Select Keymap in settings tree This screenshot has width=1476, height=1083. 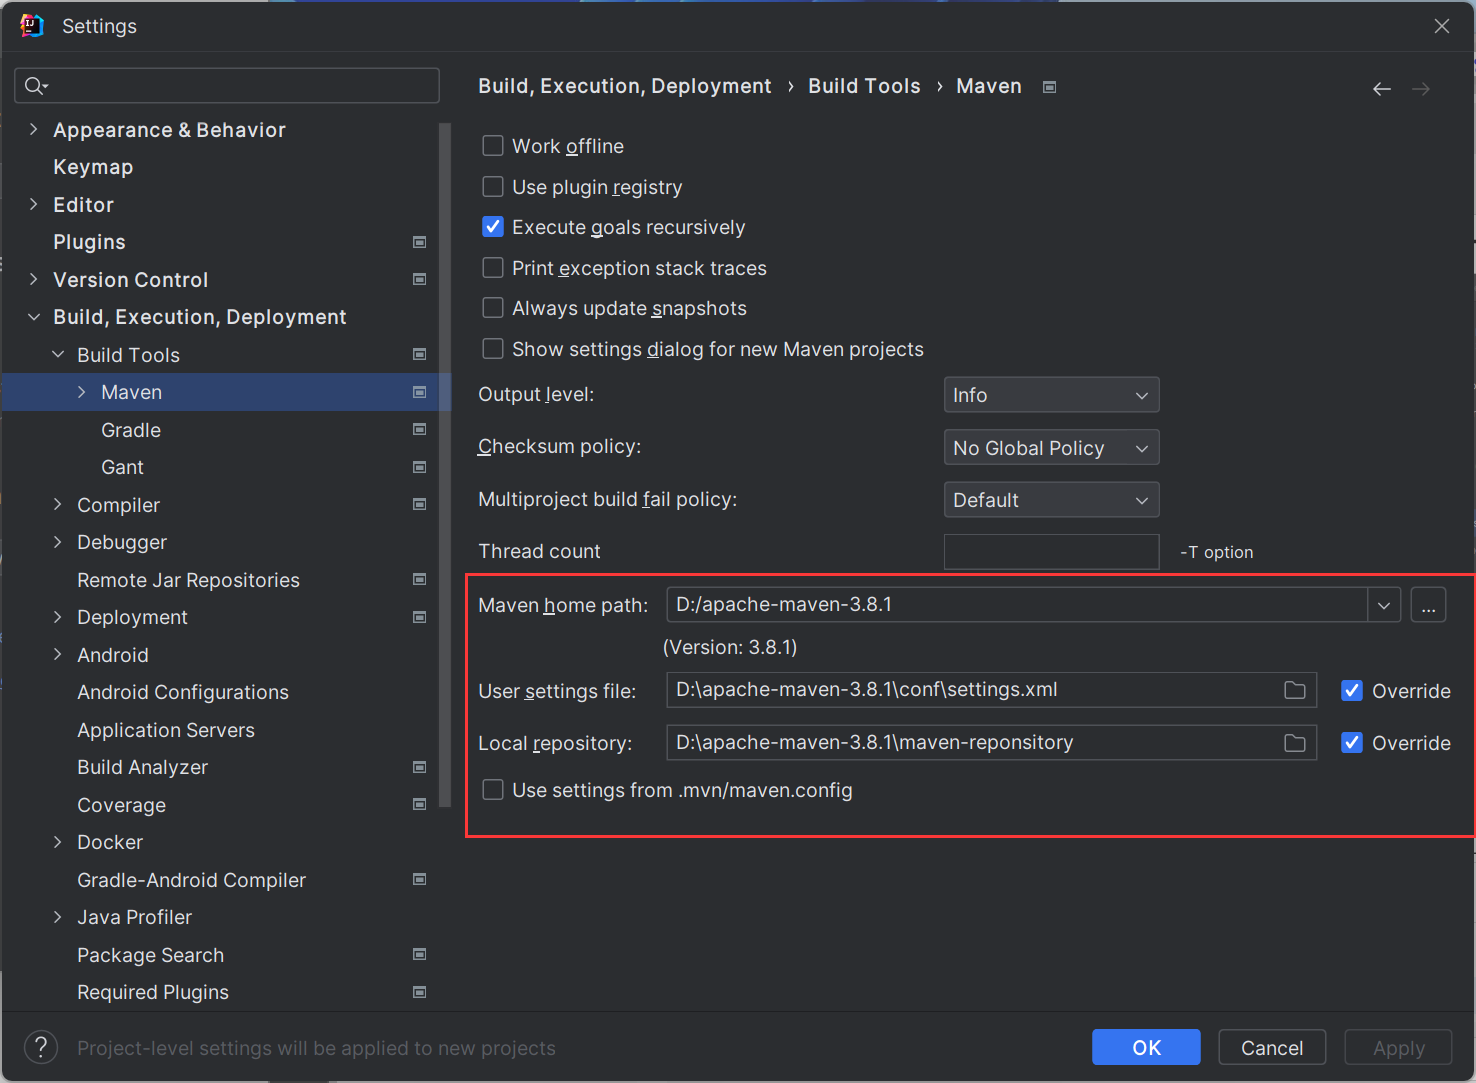tap(93, 167)
